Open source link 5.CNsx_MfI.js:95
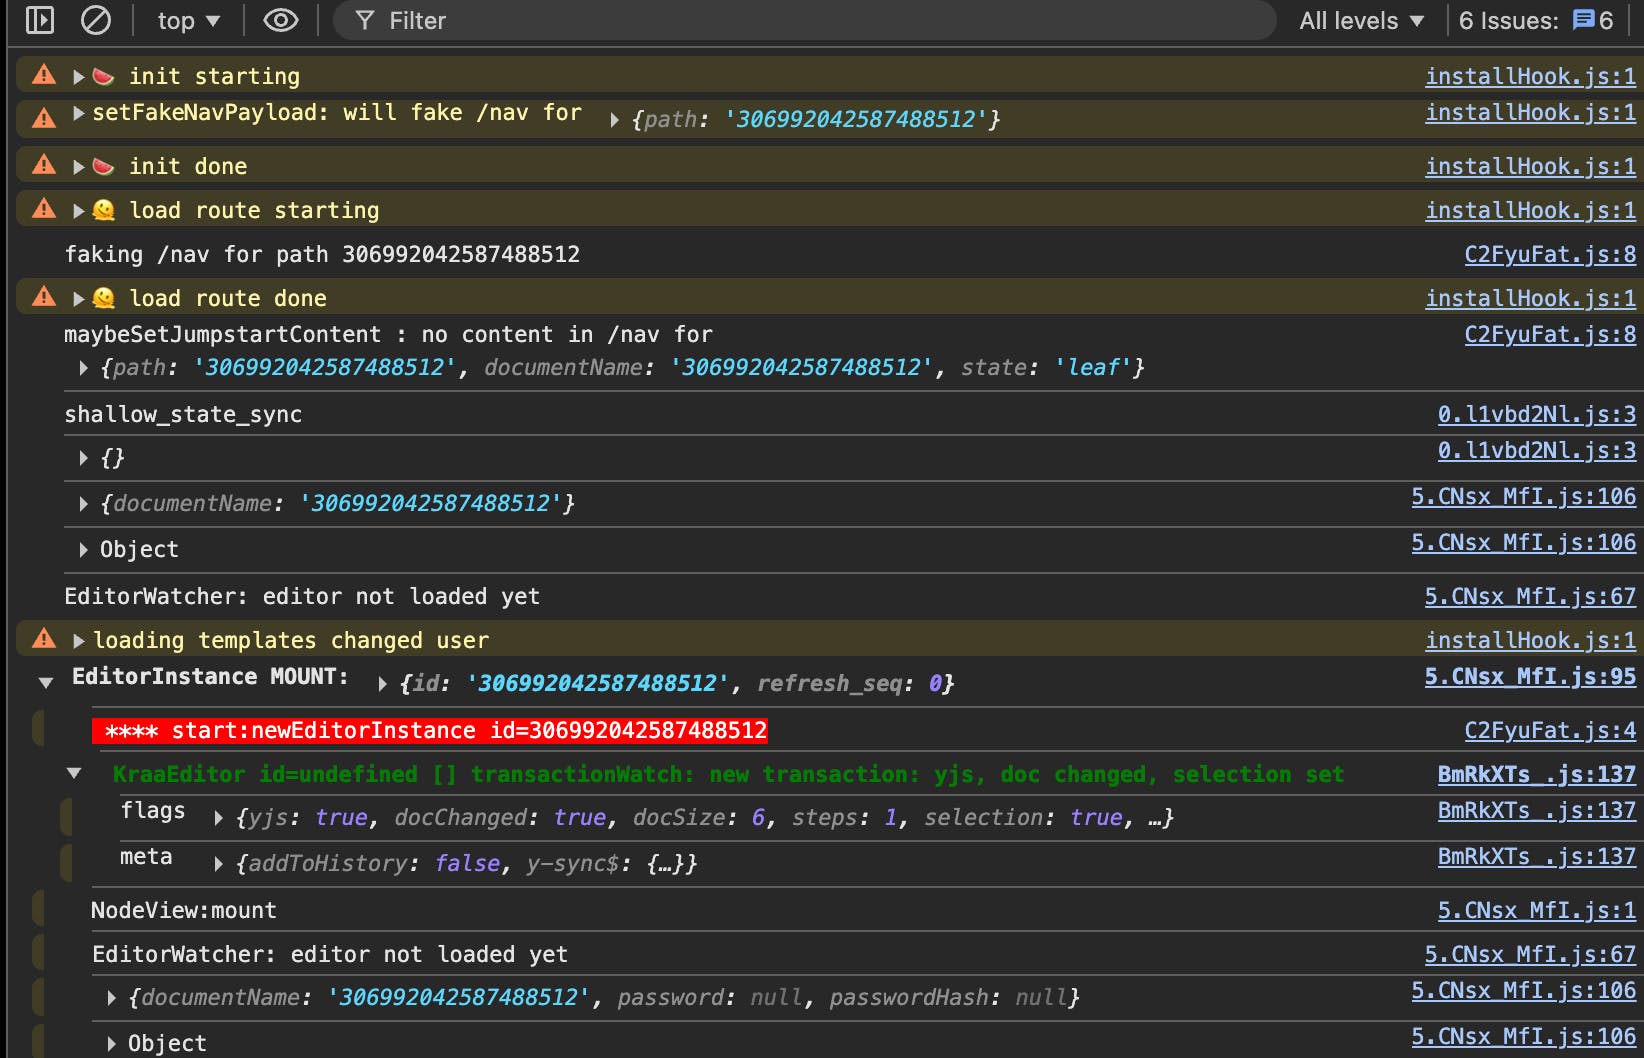This screenshot has width=1644, height=1058. (1529, 677)
